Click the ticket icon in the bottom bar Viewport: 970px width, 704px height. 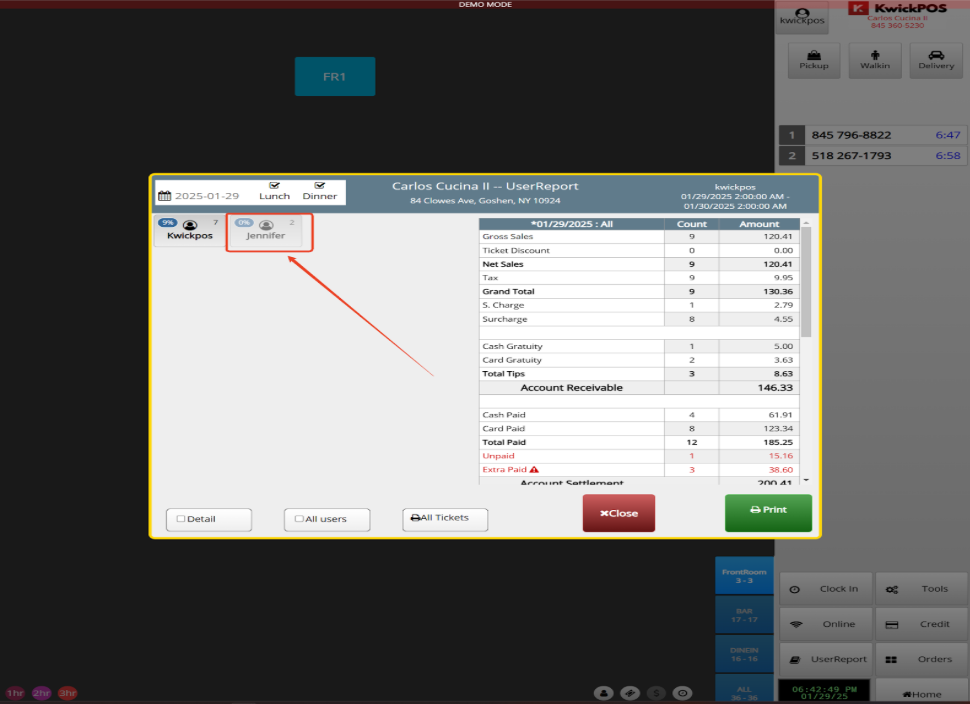click(x=630, y=693)
